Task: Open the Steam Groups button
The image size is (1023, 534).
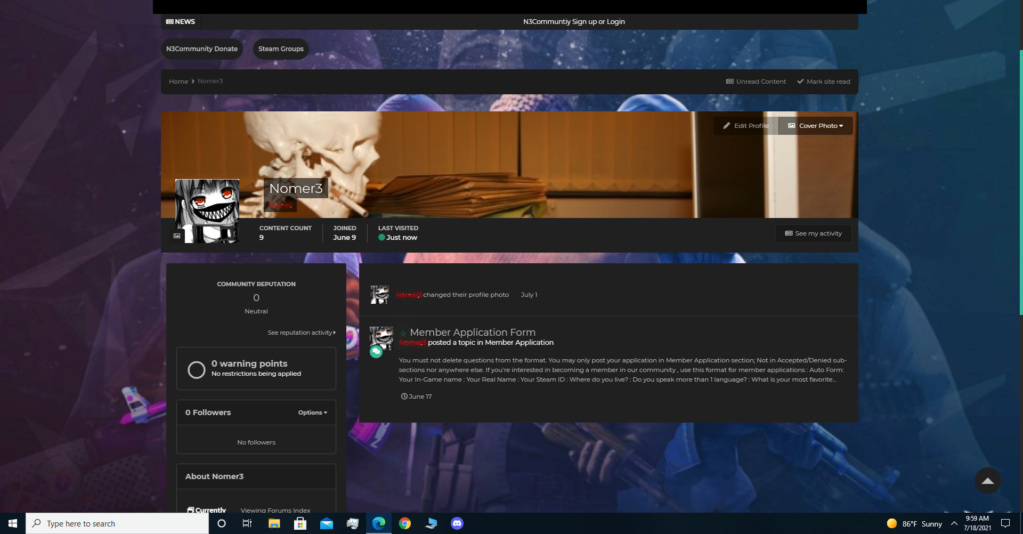Action: point(281,49)
